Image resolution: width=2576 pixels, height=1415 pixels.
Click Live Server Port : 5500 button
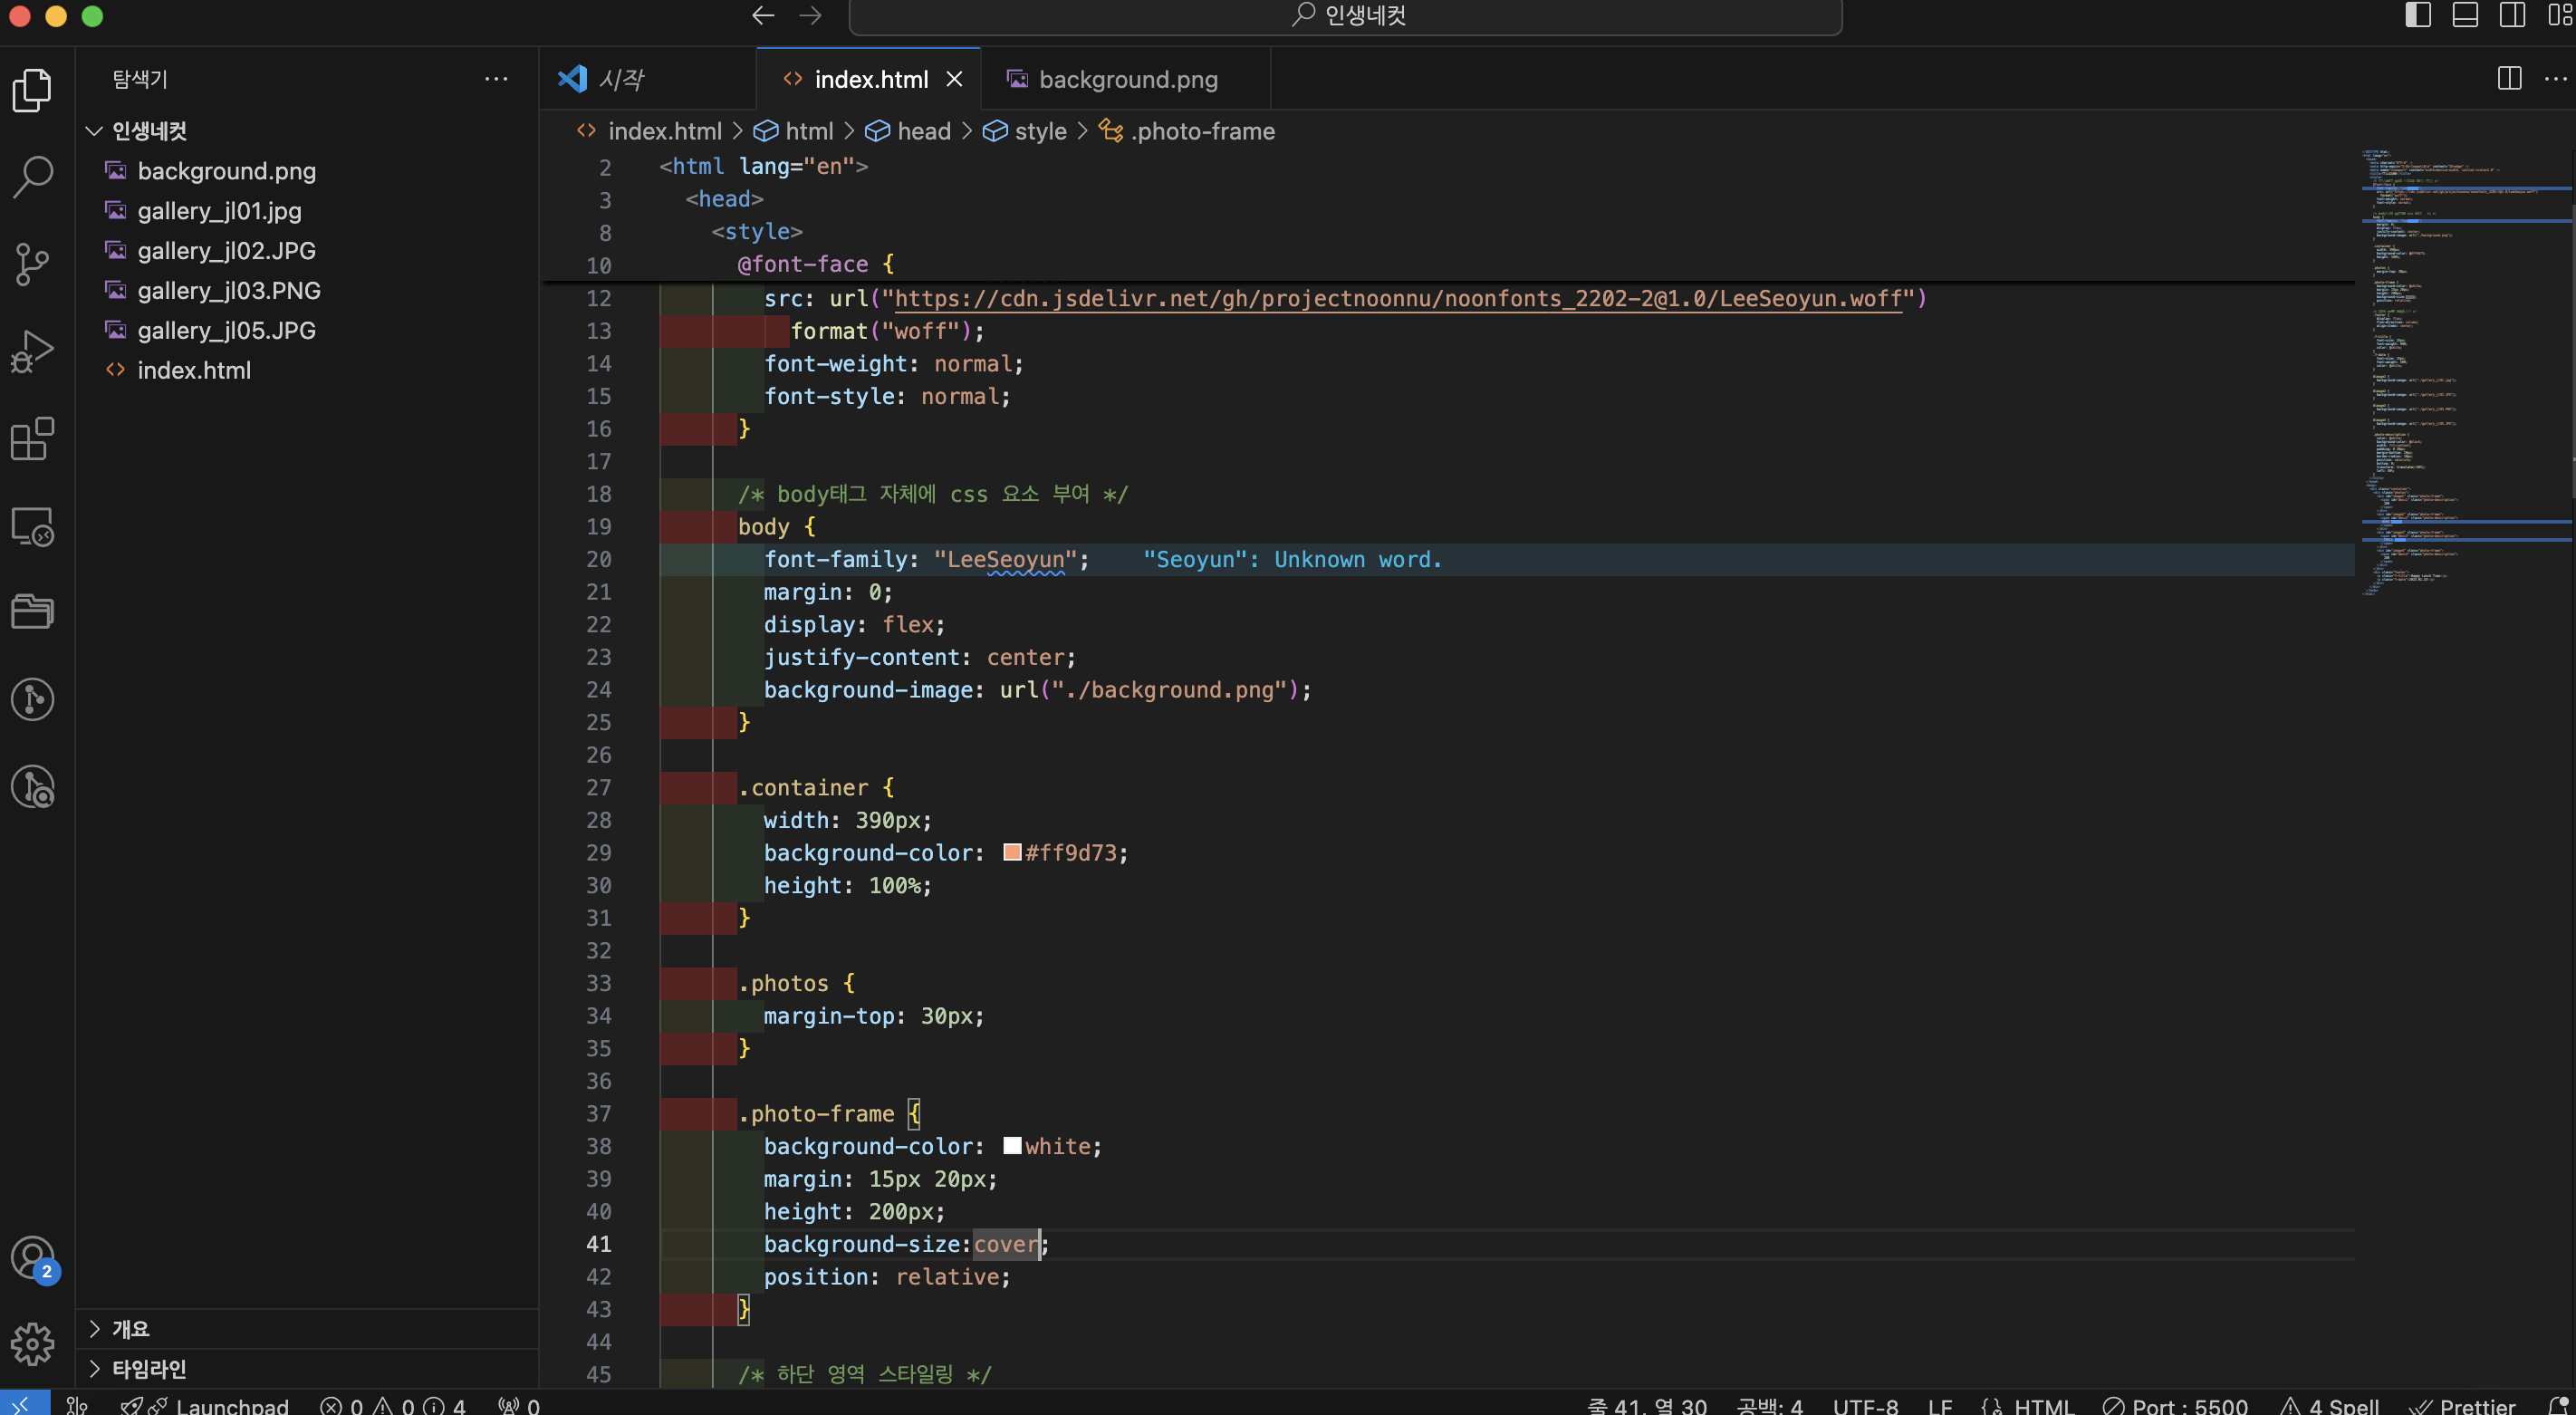point(2174,1404)
